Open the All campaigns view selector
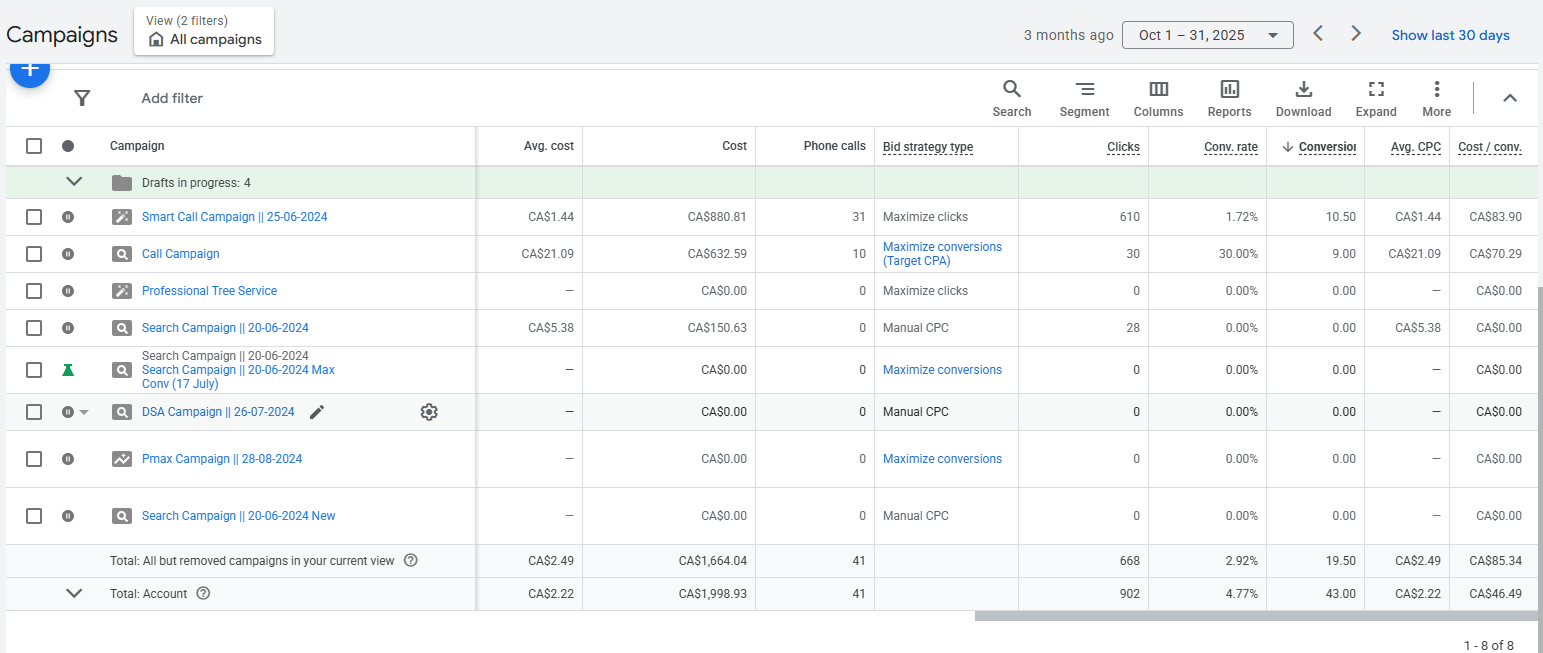 tap(204, 32)
